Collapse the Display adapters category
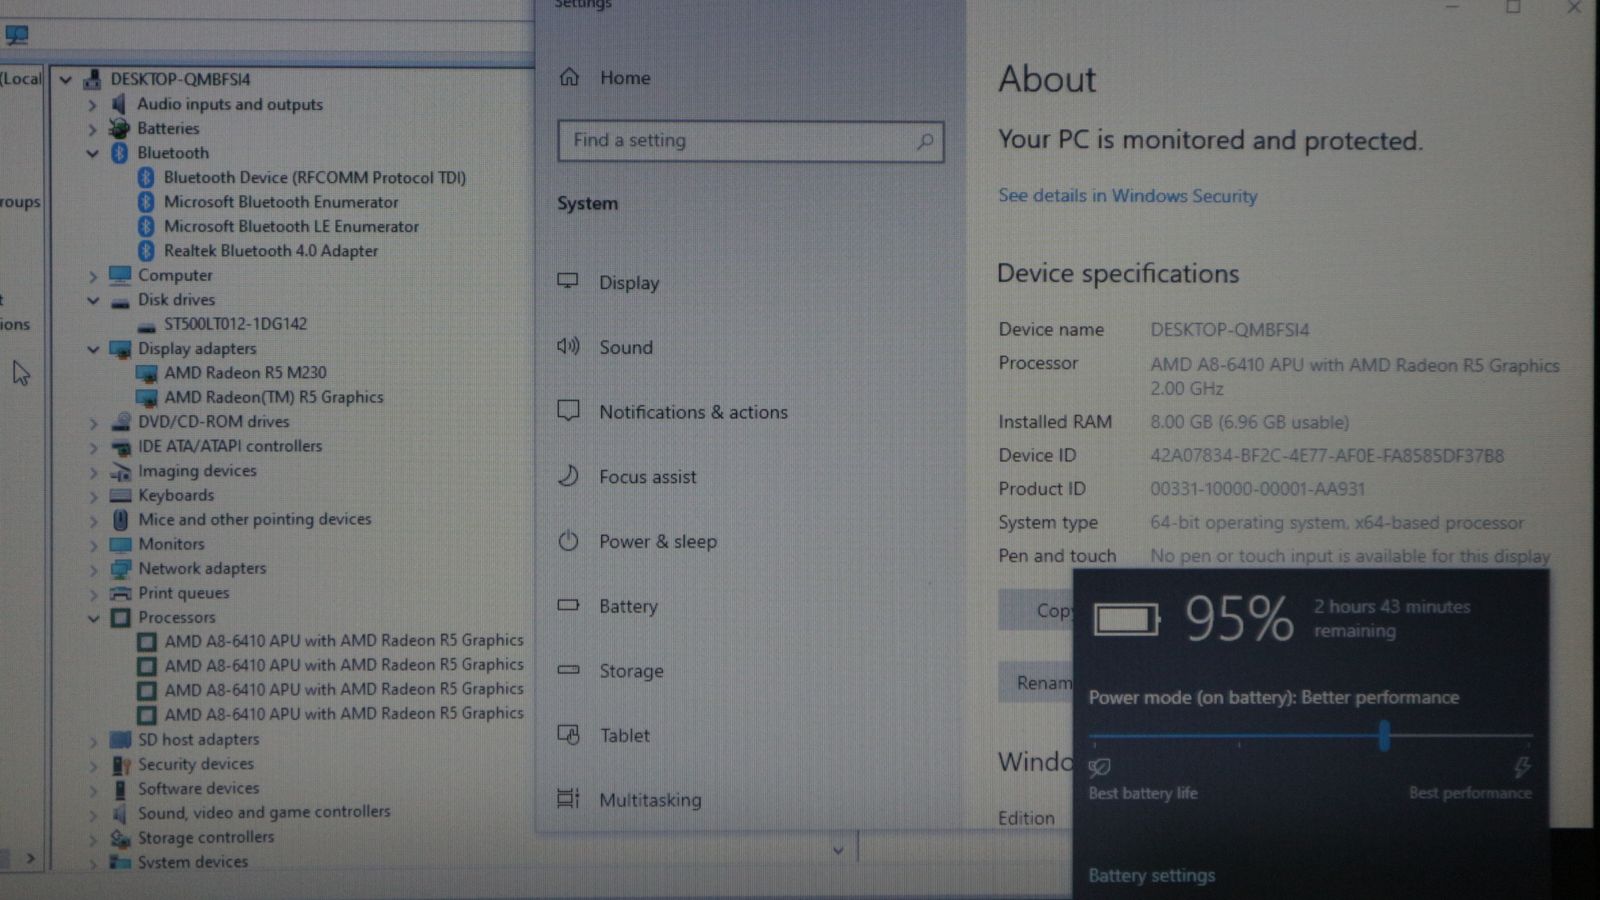 [92, 349]
